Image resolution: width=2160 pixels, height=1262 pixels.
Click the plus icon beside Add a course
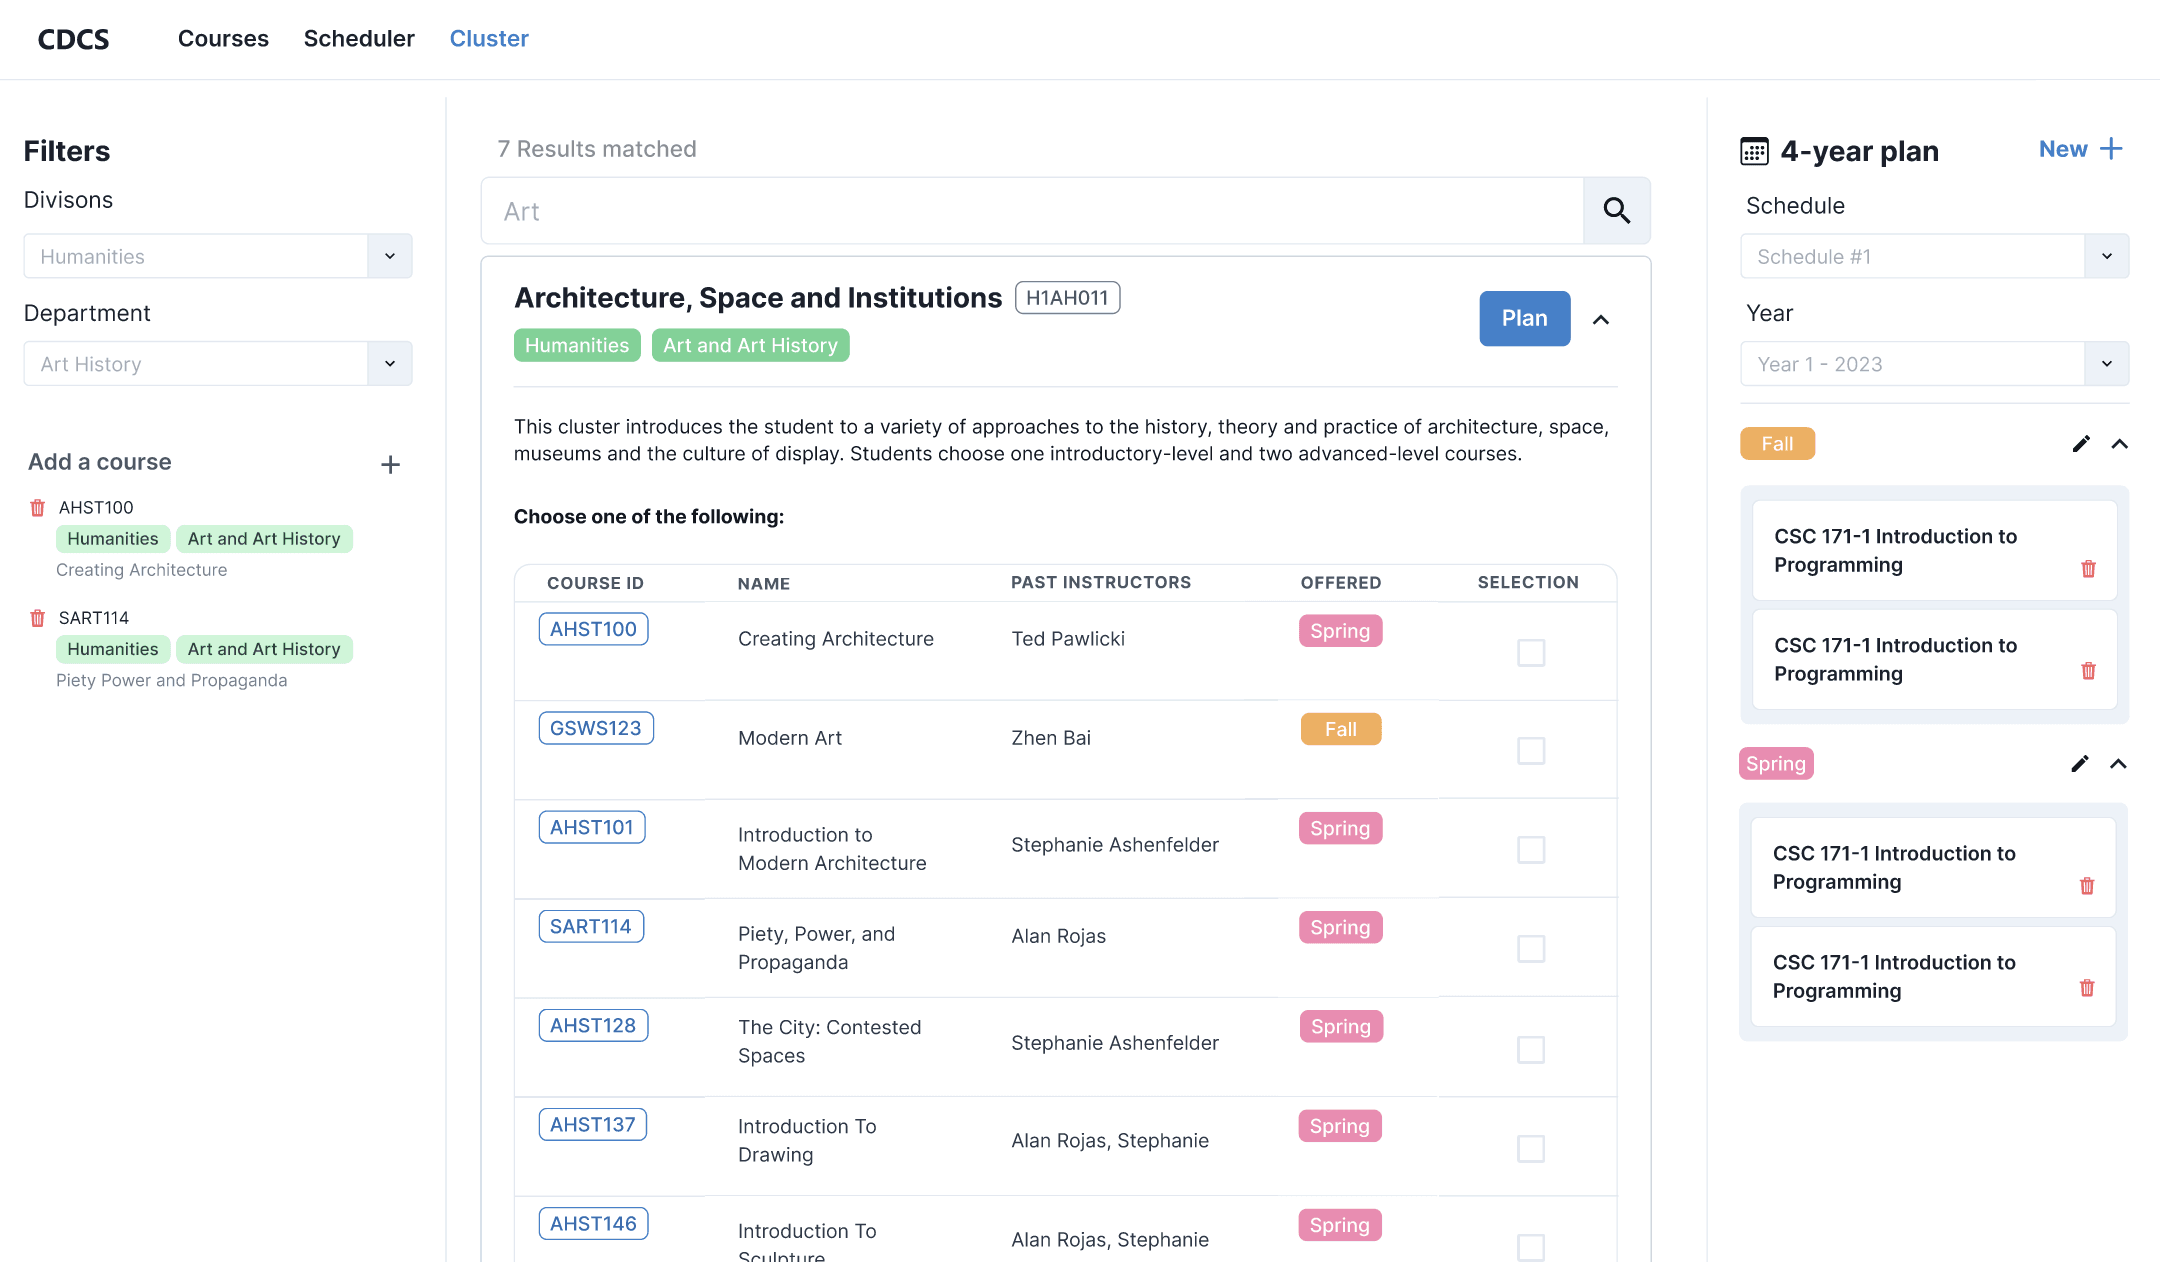(x=390, y=464)
